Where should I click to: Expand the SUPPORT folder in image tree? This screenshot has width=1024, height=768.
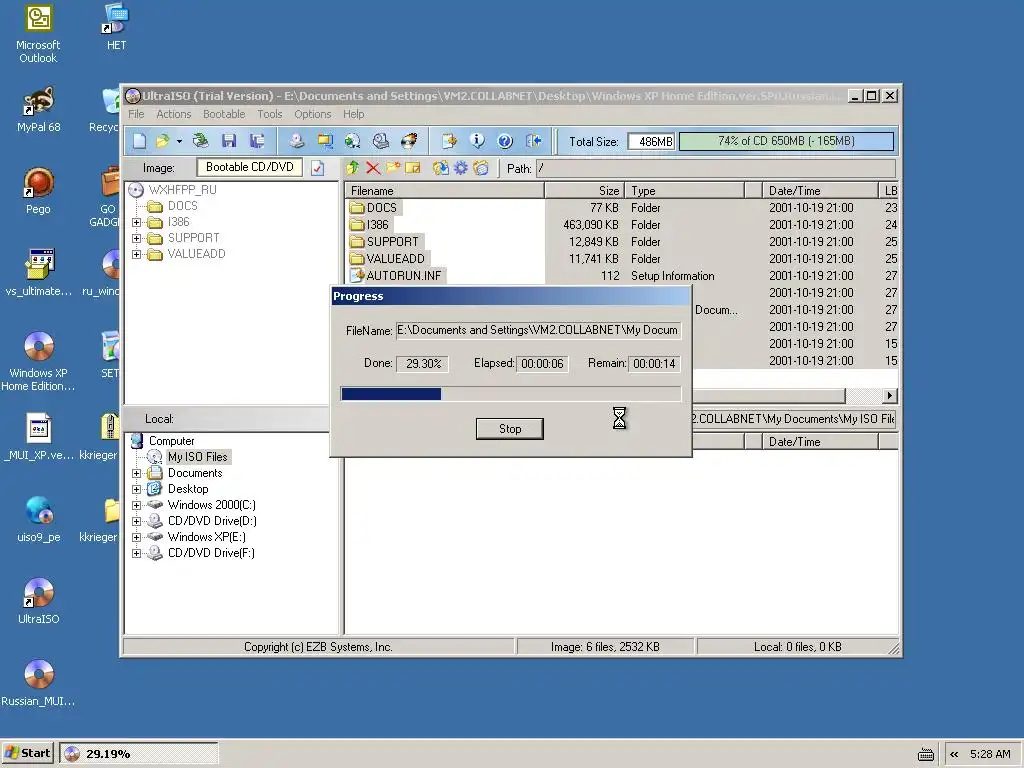[x=136, y=238]
